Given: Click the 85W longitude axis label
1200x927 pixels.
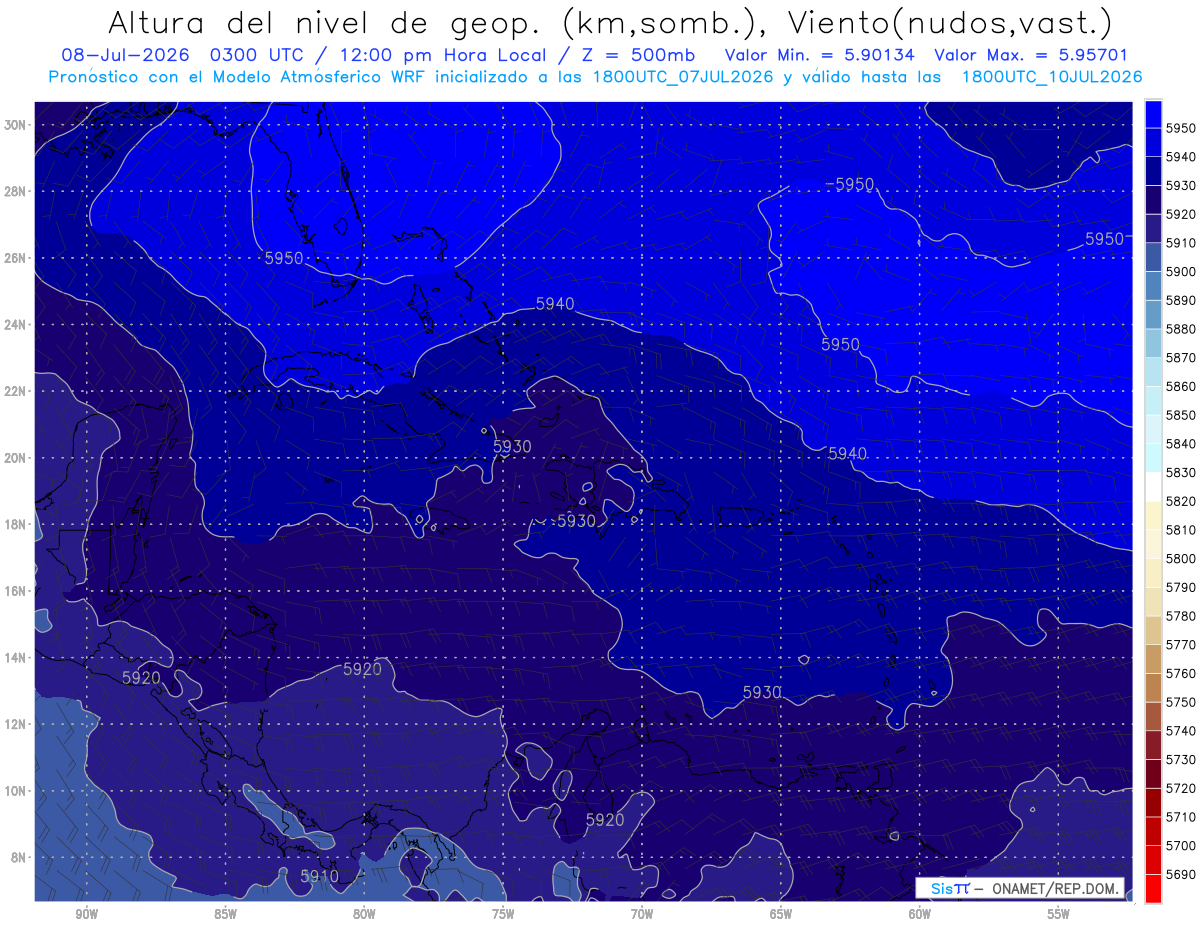Looking at the screenshot, I should tap(225, 914).
